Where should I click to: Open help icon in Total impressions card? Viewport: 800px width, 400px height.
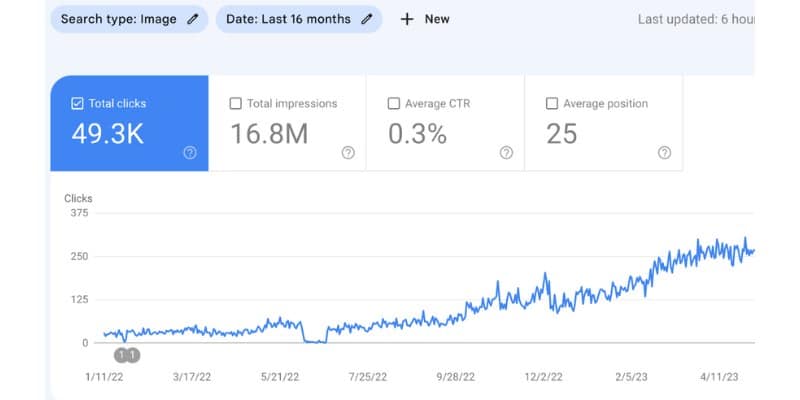click(348, 153)
